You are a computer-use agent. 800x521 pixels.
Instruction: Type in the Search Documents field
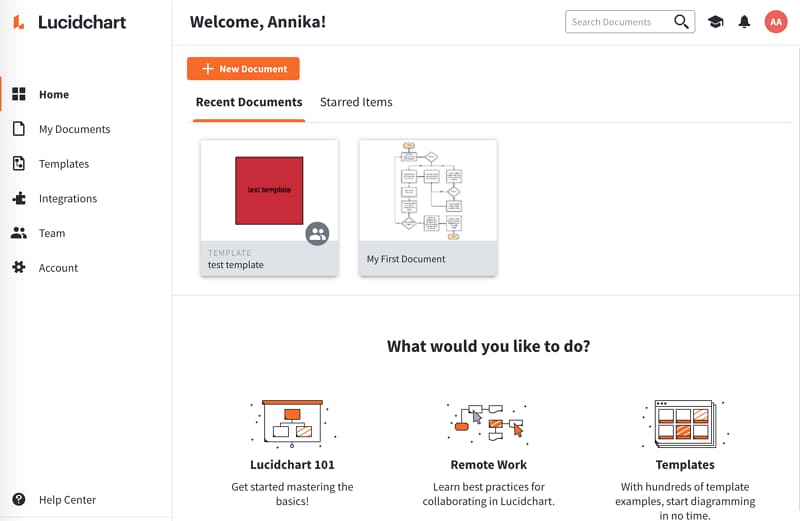[x=617, y=21]
